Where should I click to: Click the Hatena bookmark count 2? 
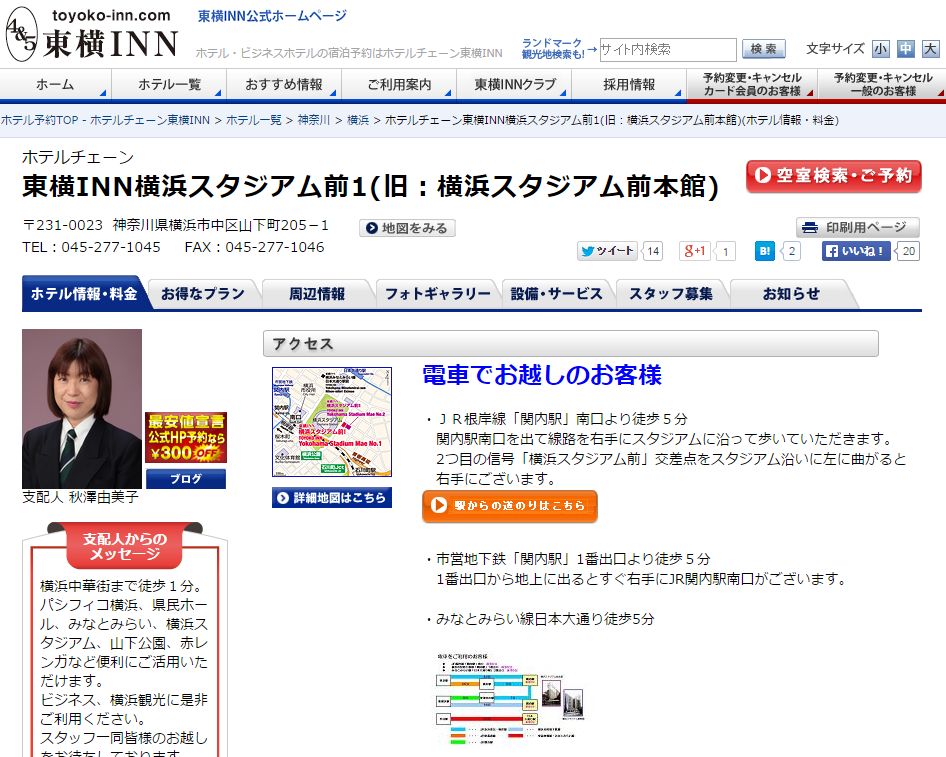791,251
